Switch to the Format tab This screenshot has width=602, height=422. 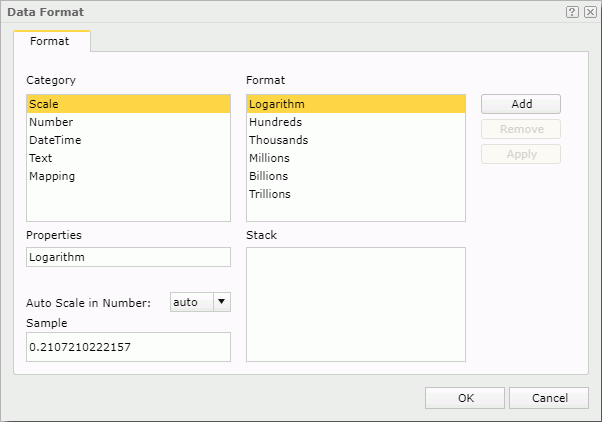click(x=50, y=41)
